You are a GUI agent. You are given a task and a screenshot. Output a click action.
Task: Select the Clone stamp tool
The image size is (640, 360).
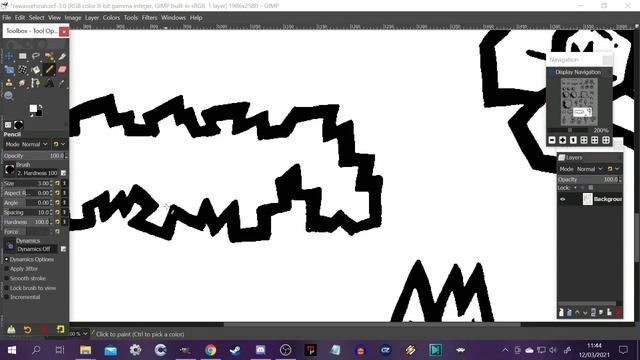9,83
